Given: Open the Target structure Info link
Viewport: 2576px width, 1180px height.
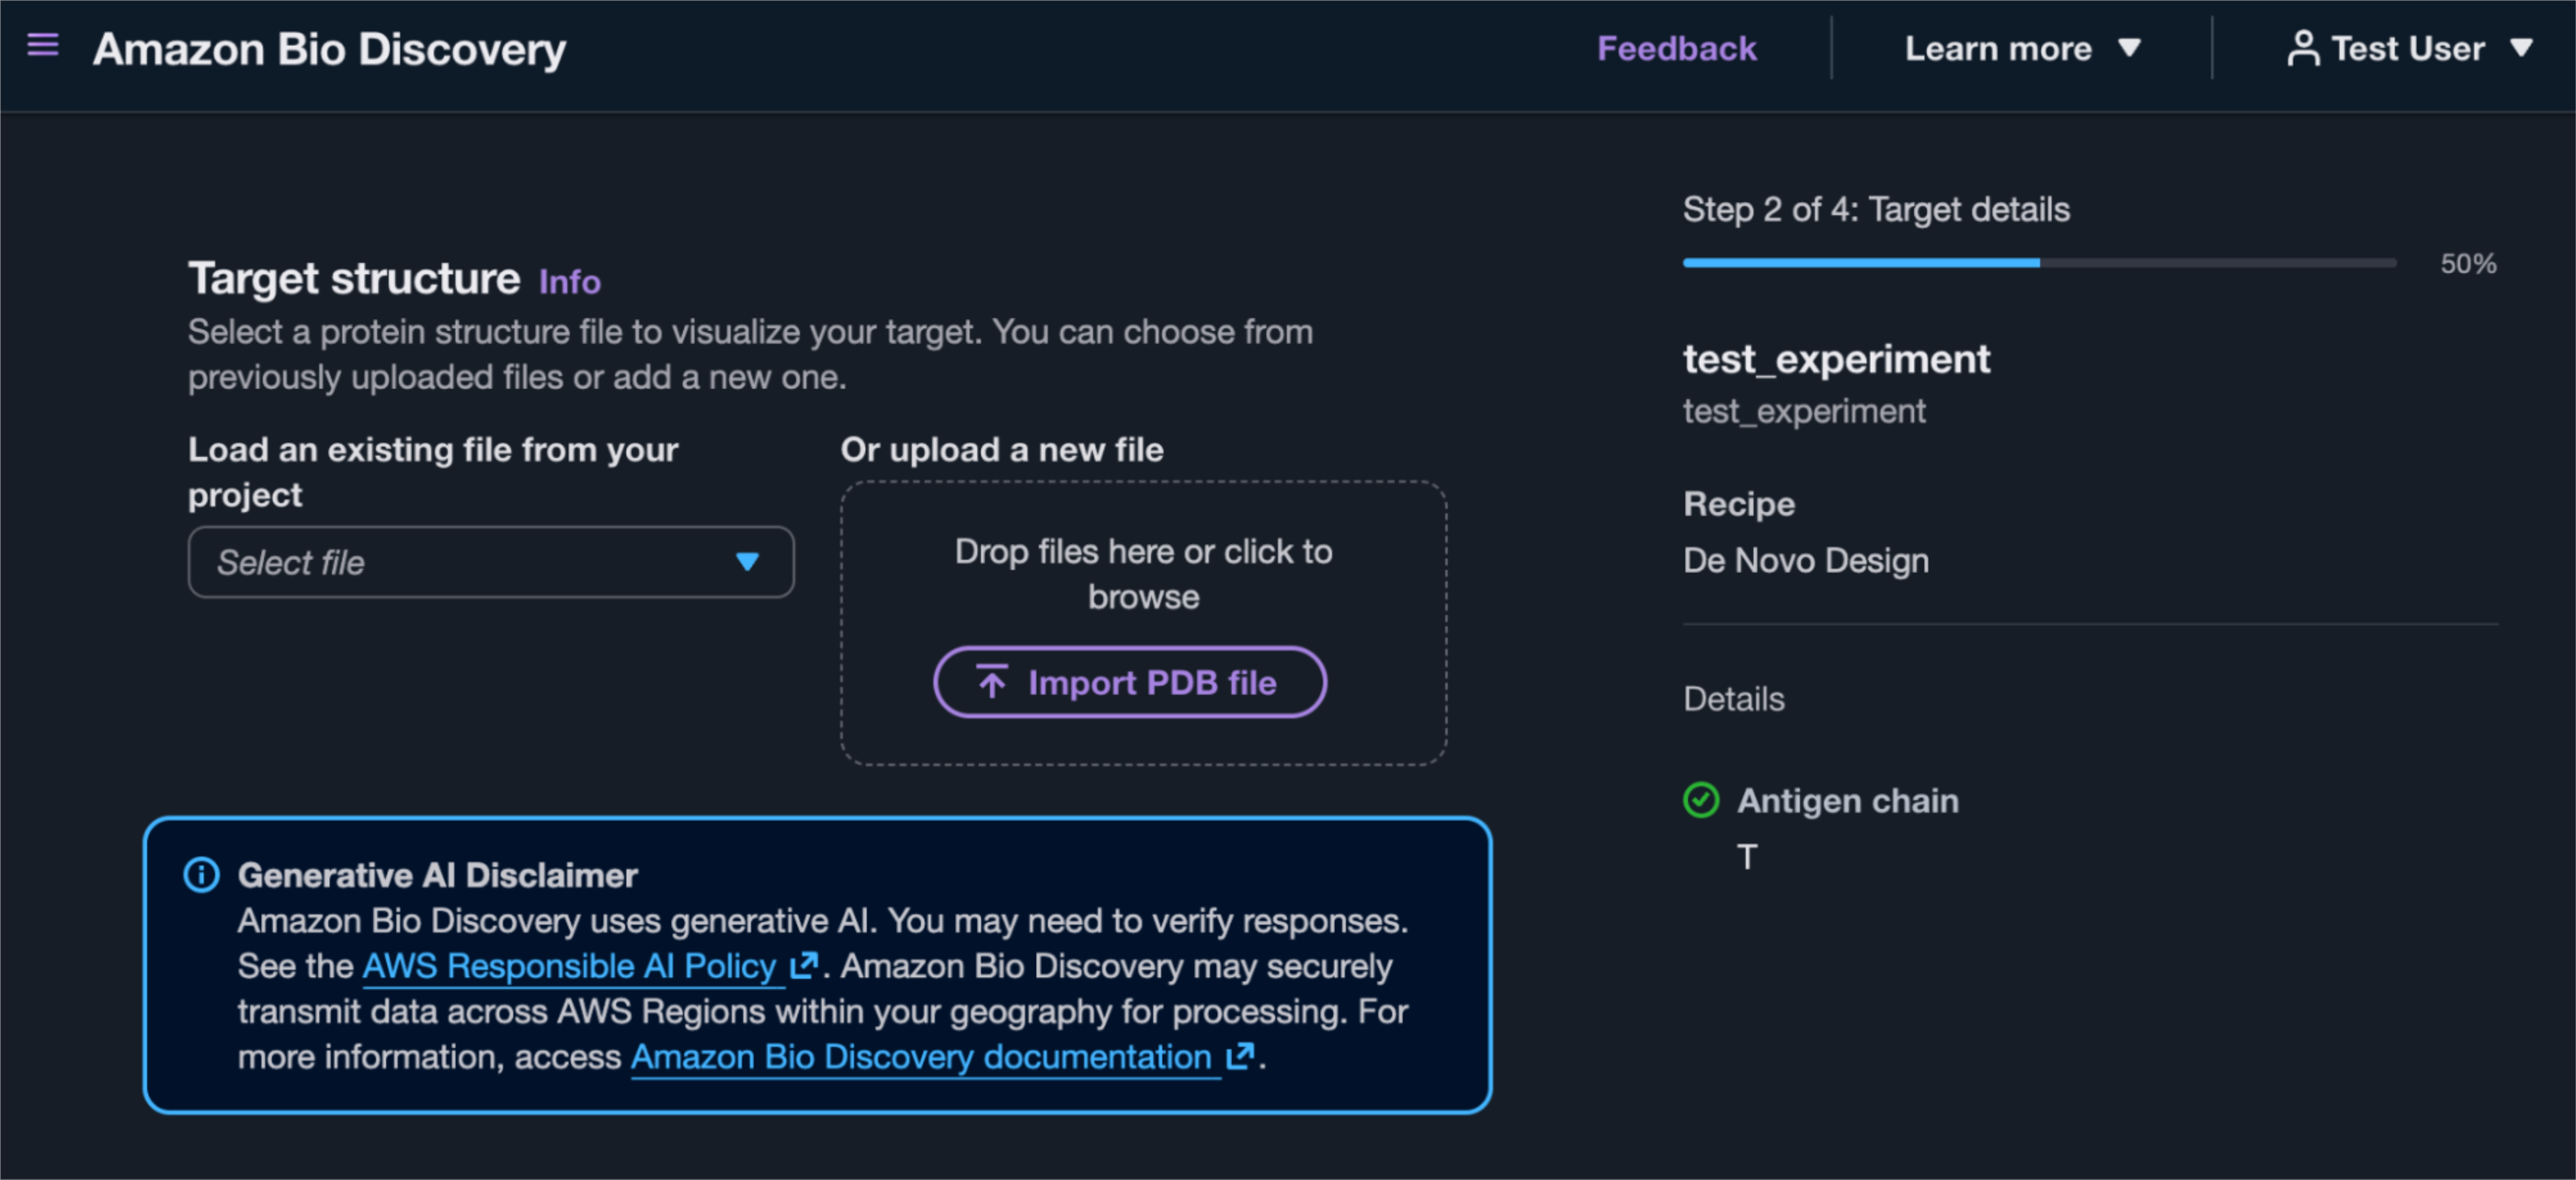Looking at the screenshot, I should pos(570,282).
